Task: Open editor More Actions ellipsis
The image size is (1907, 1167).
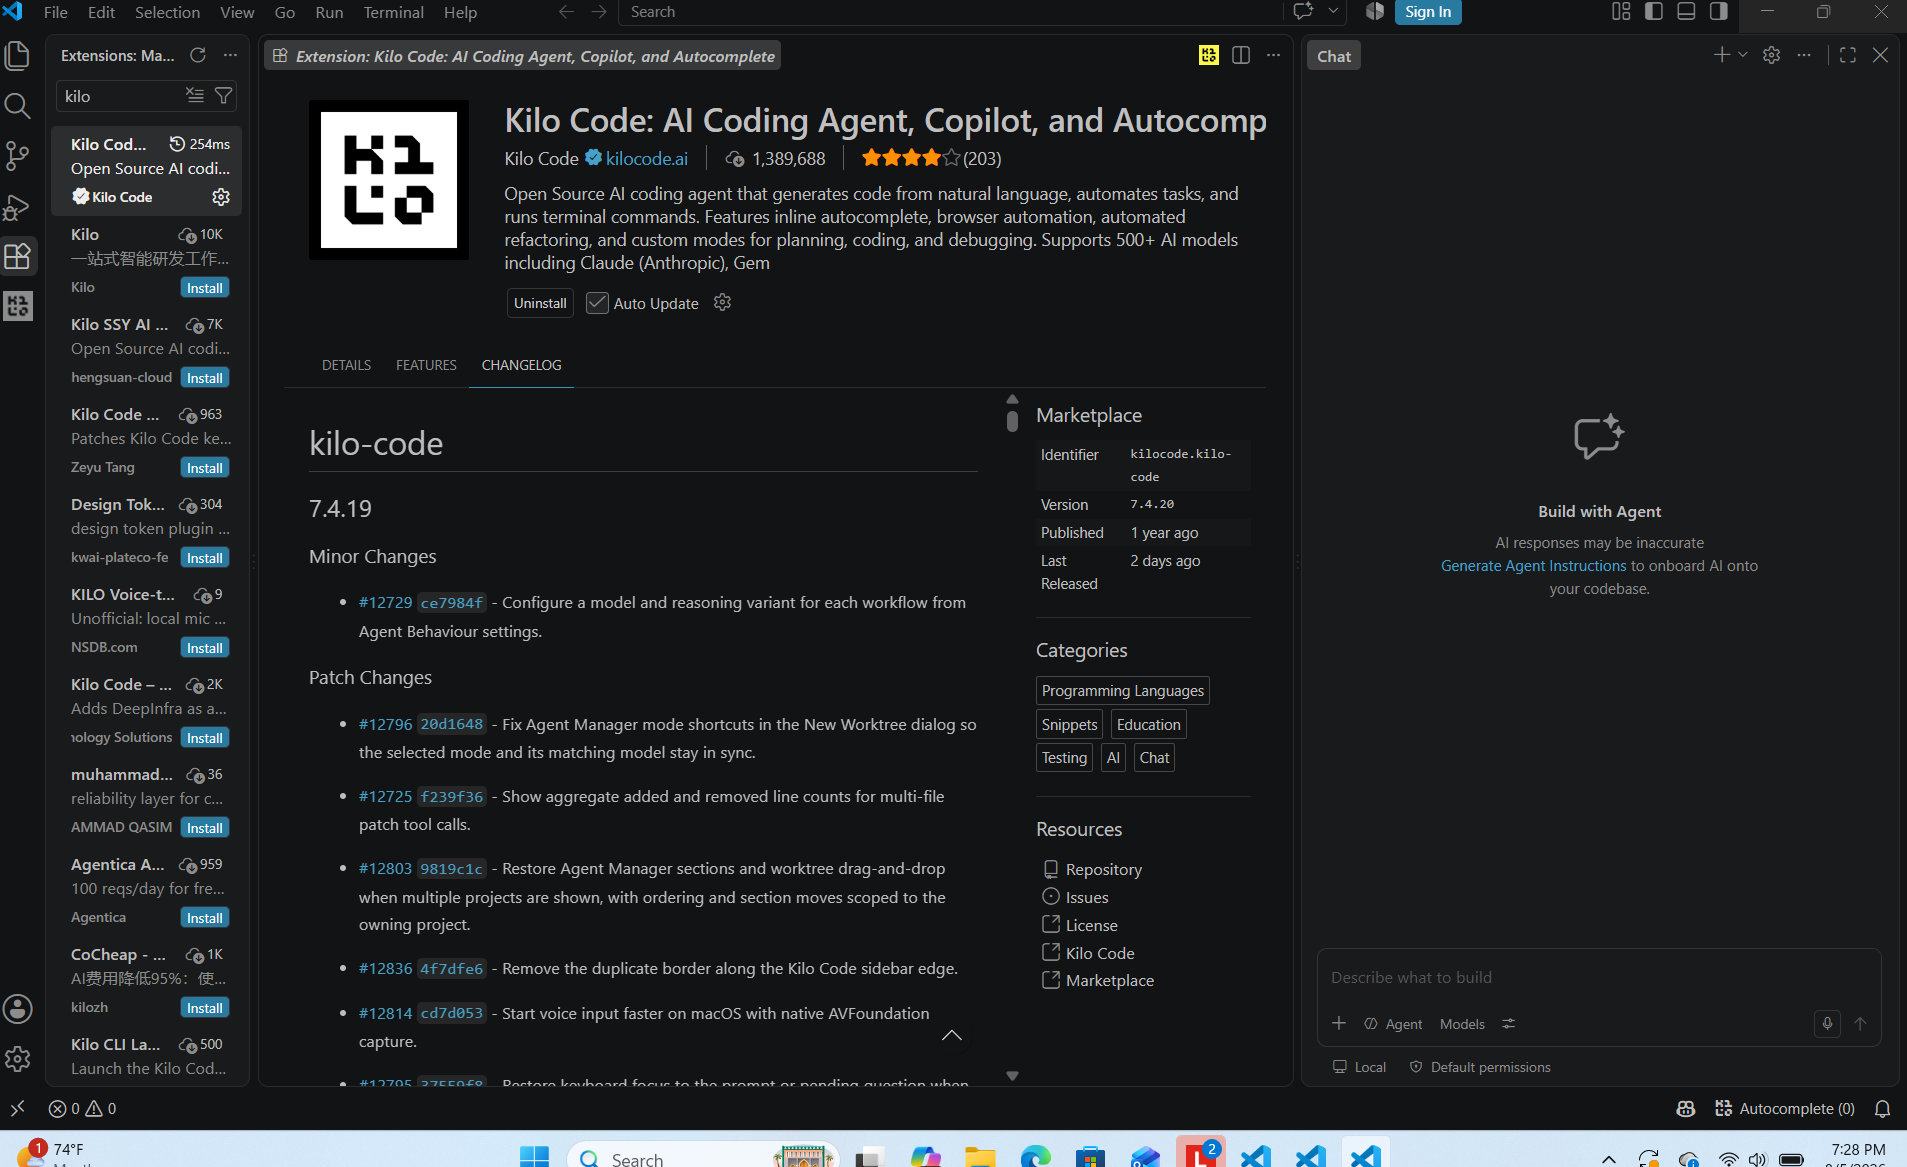Action: pyautogui.click(x=1273, y=56)
